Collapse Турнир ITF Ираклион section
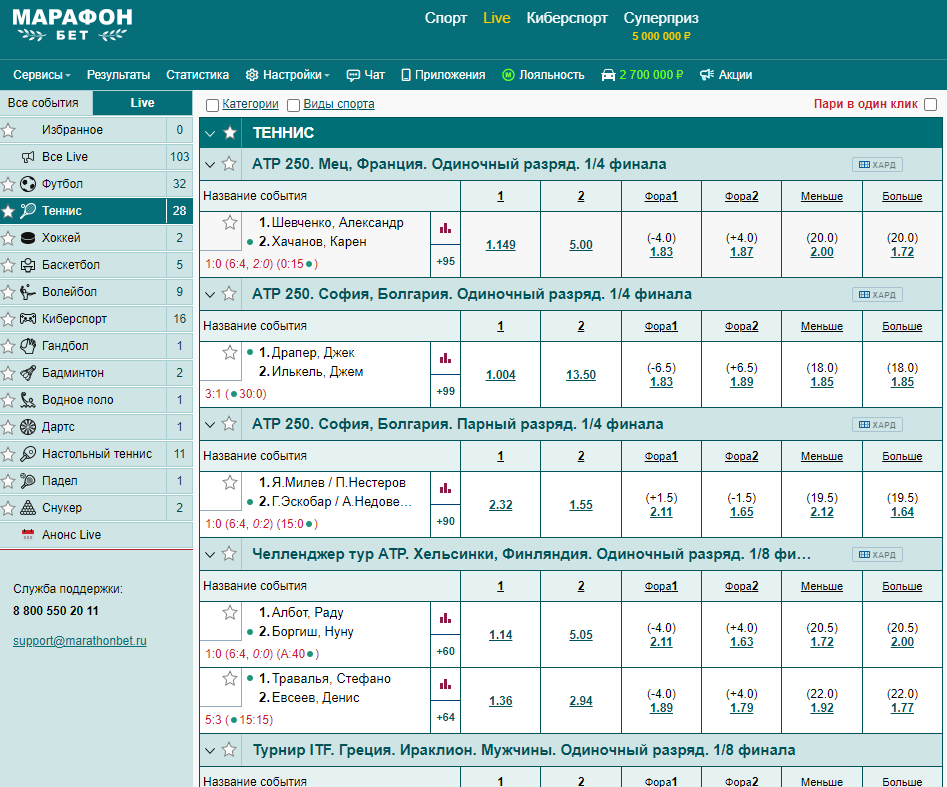This screenshot has width=947, height=787. (210, 751)
